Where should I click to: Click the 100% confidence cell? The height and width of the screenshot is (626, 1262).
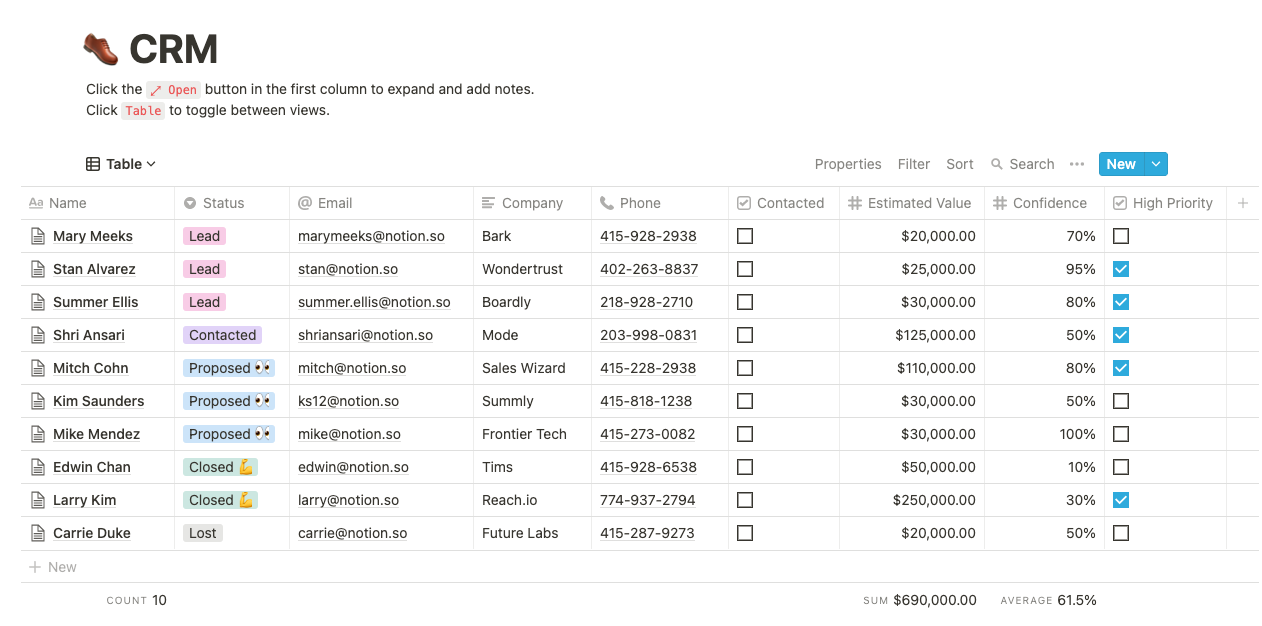click(x=1044, y=434)
